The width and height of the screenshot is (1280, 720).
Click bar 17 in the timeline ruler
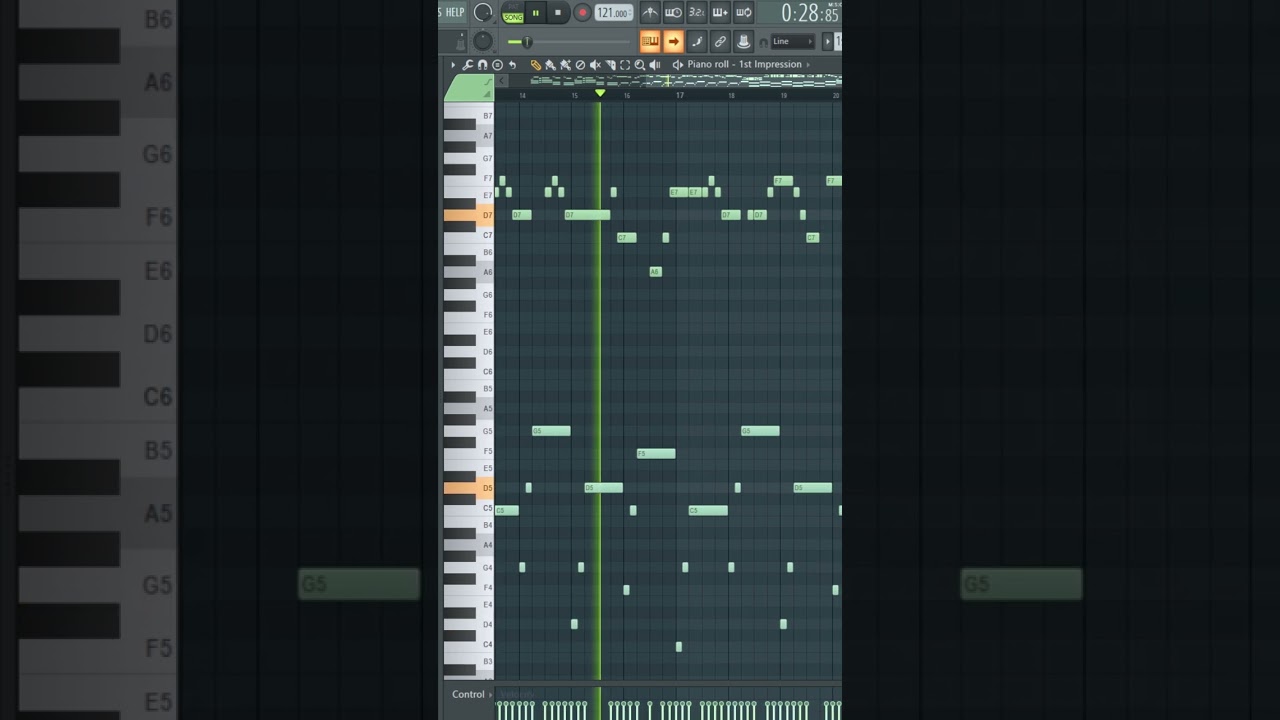[679, 95]
